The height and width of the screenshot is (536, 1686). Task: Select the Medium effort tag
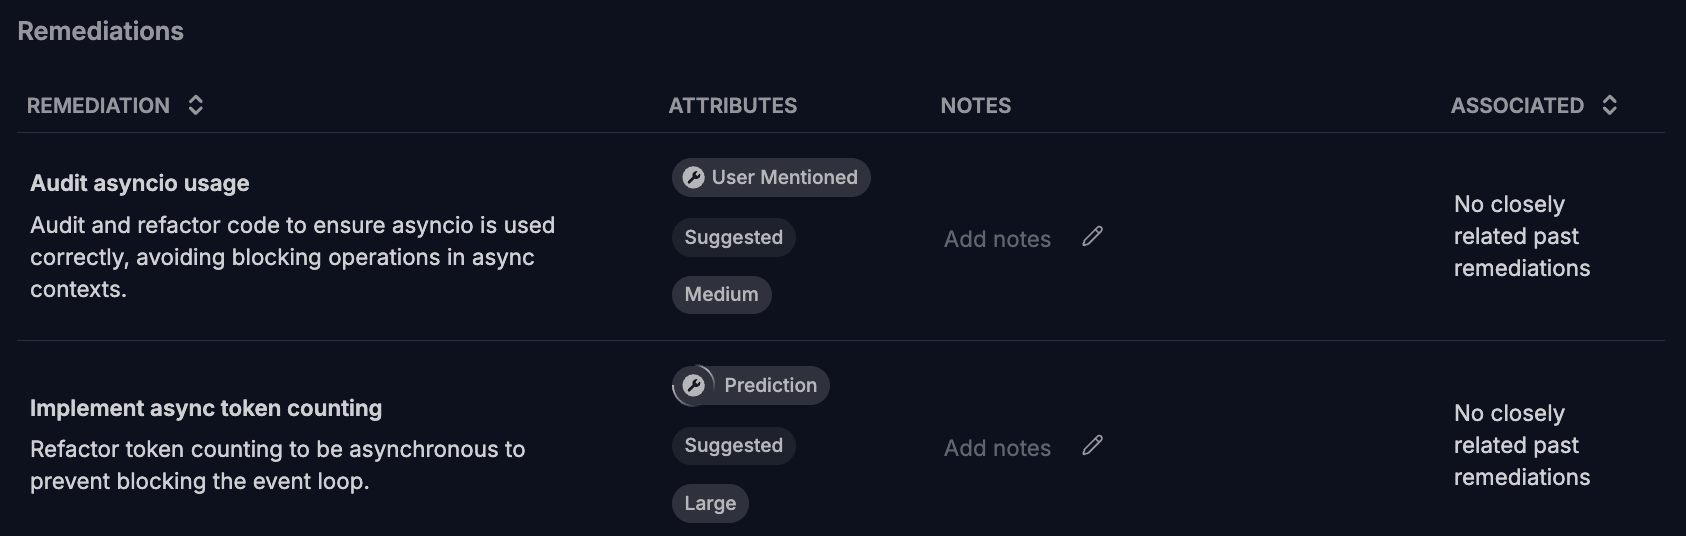(x=721, y=295)
